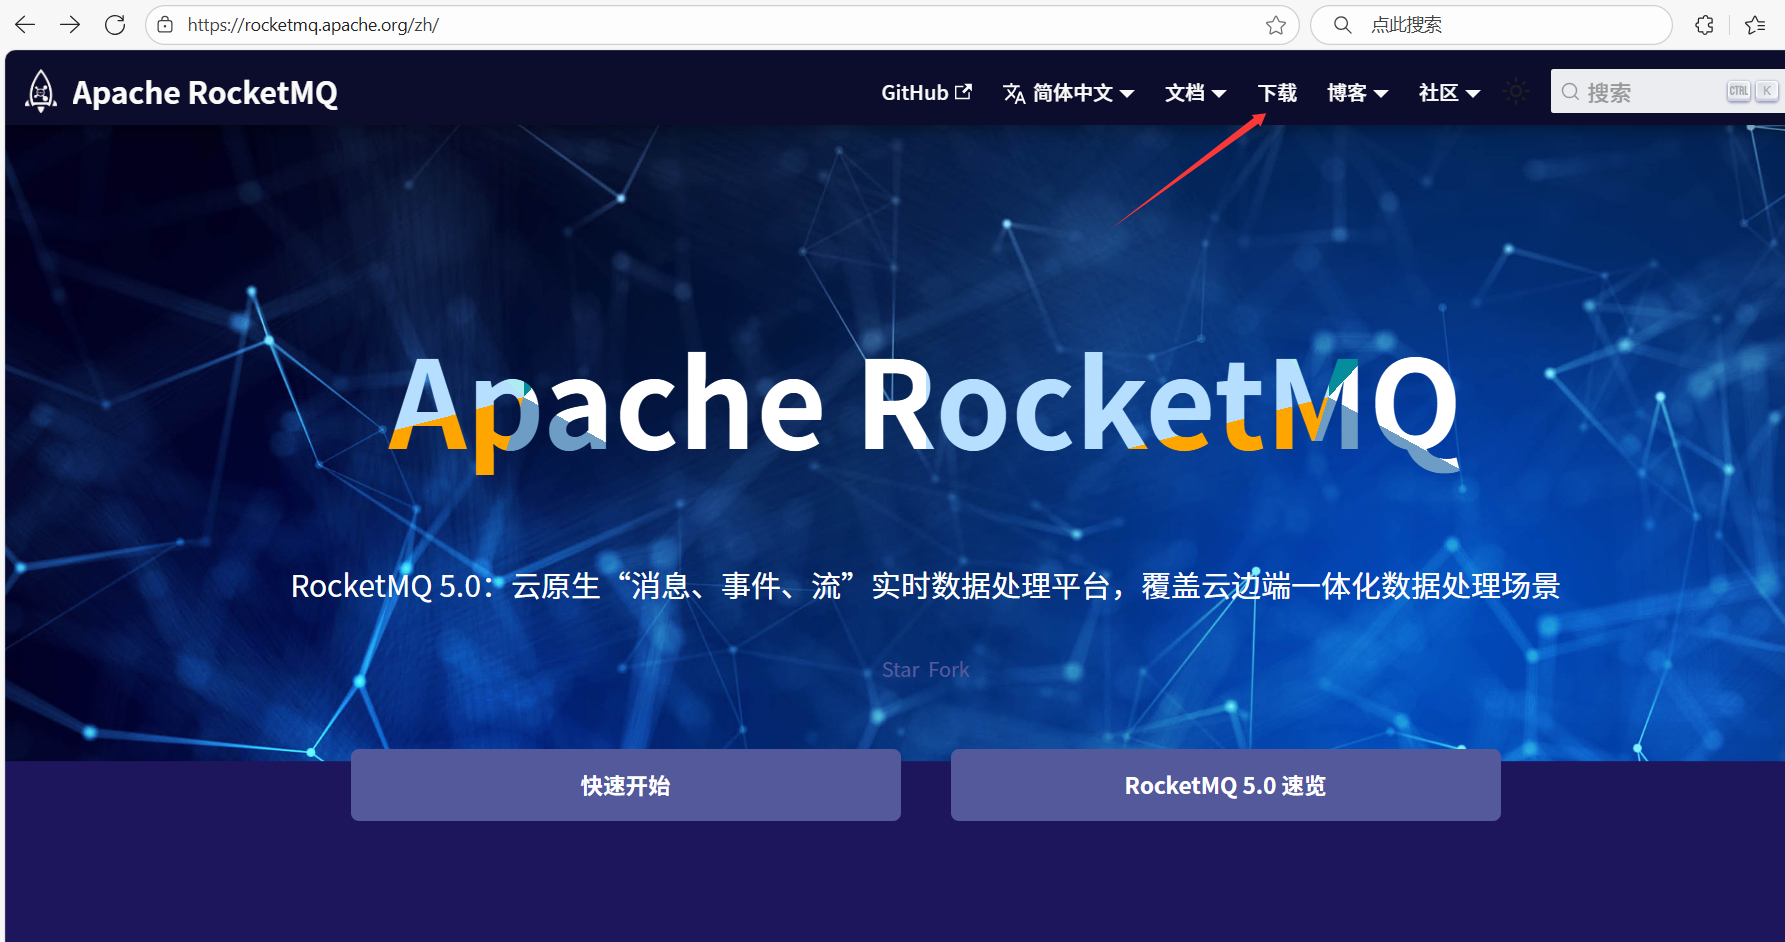Image resolution: width=1785 pixels, height=942 pixels.
Task: Open the GitHub link in navbar
Action: pyautogui.click(x=926, y=93)
